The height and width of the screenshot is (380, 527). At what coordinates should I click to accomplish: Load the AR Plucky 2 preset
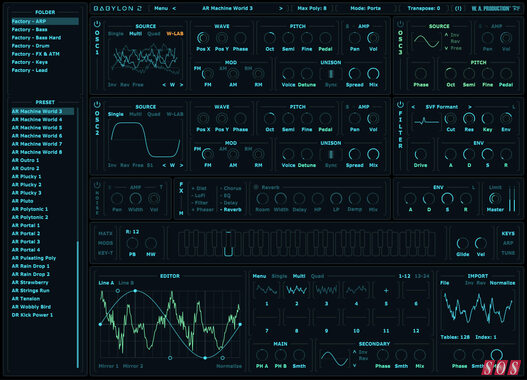click(27, 185)
